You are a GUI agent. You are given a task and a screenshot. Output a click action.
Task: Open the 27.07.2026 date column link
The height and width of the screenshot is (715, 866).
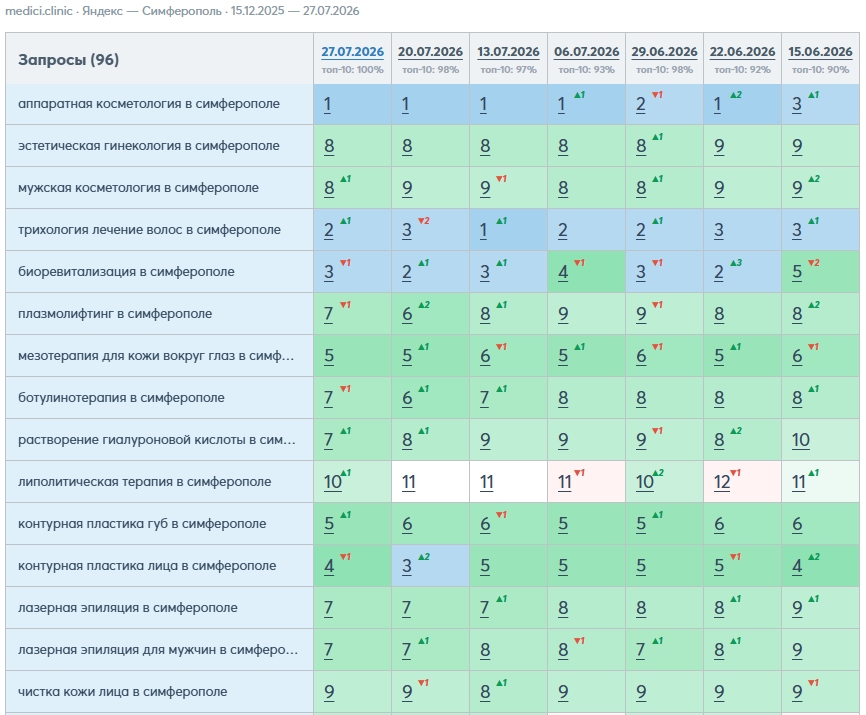(352, 52)
